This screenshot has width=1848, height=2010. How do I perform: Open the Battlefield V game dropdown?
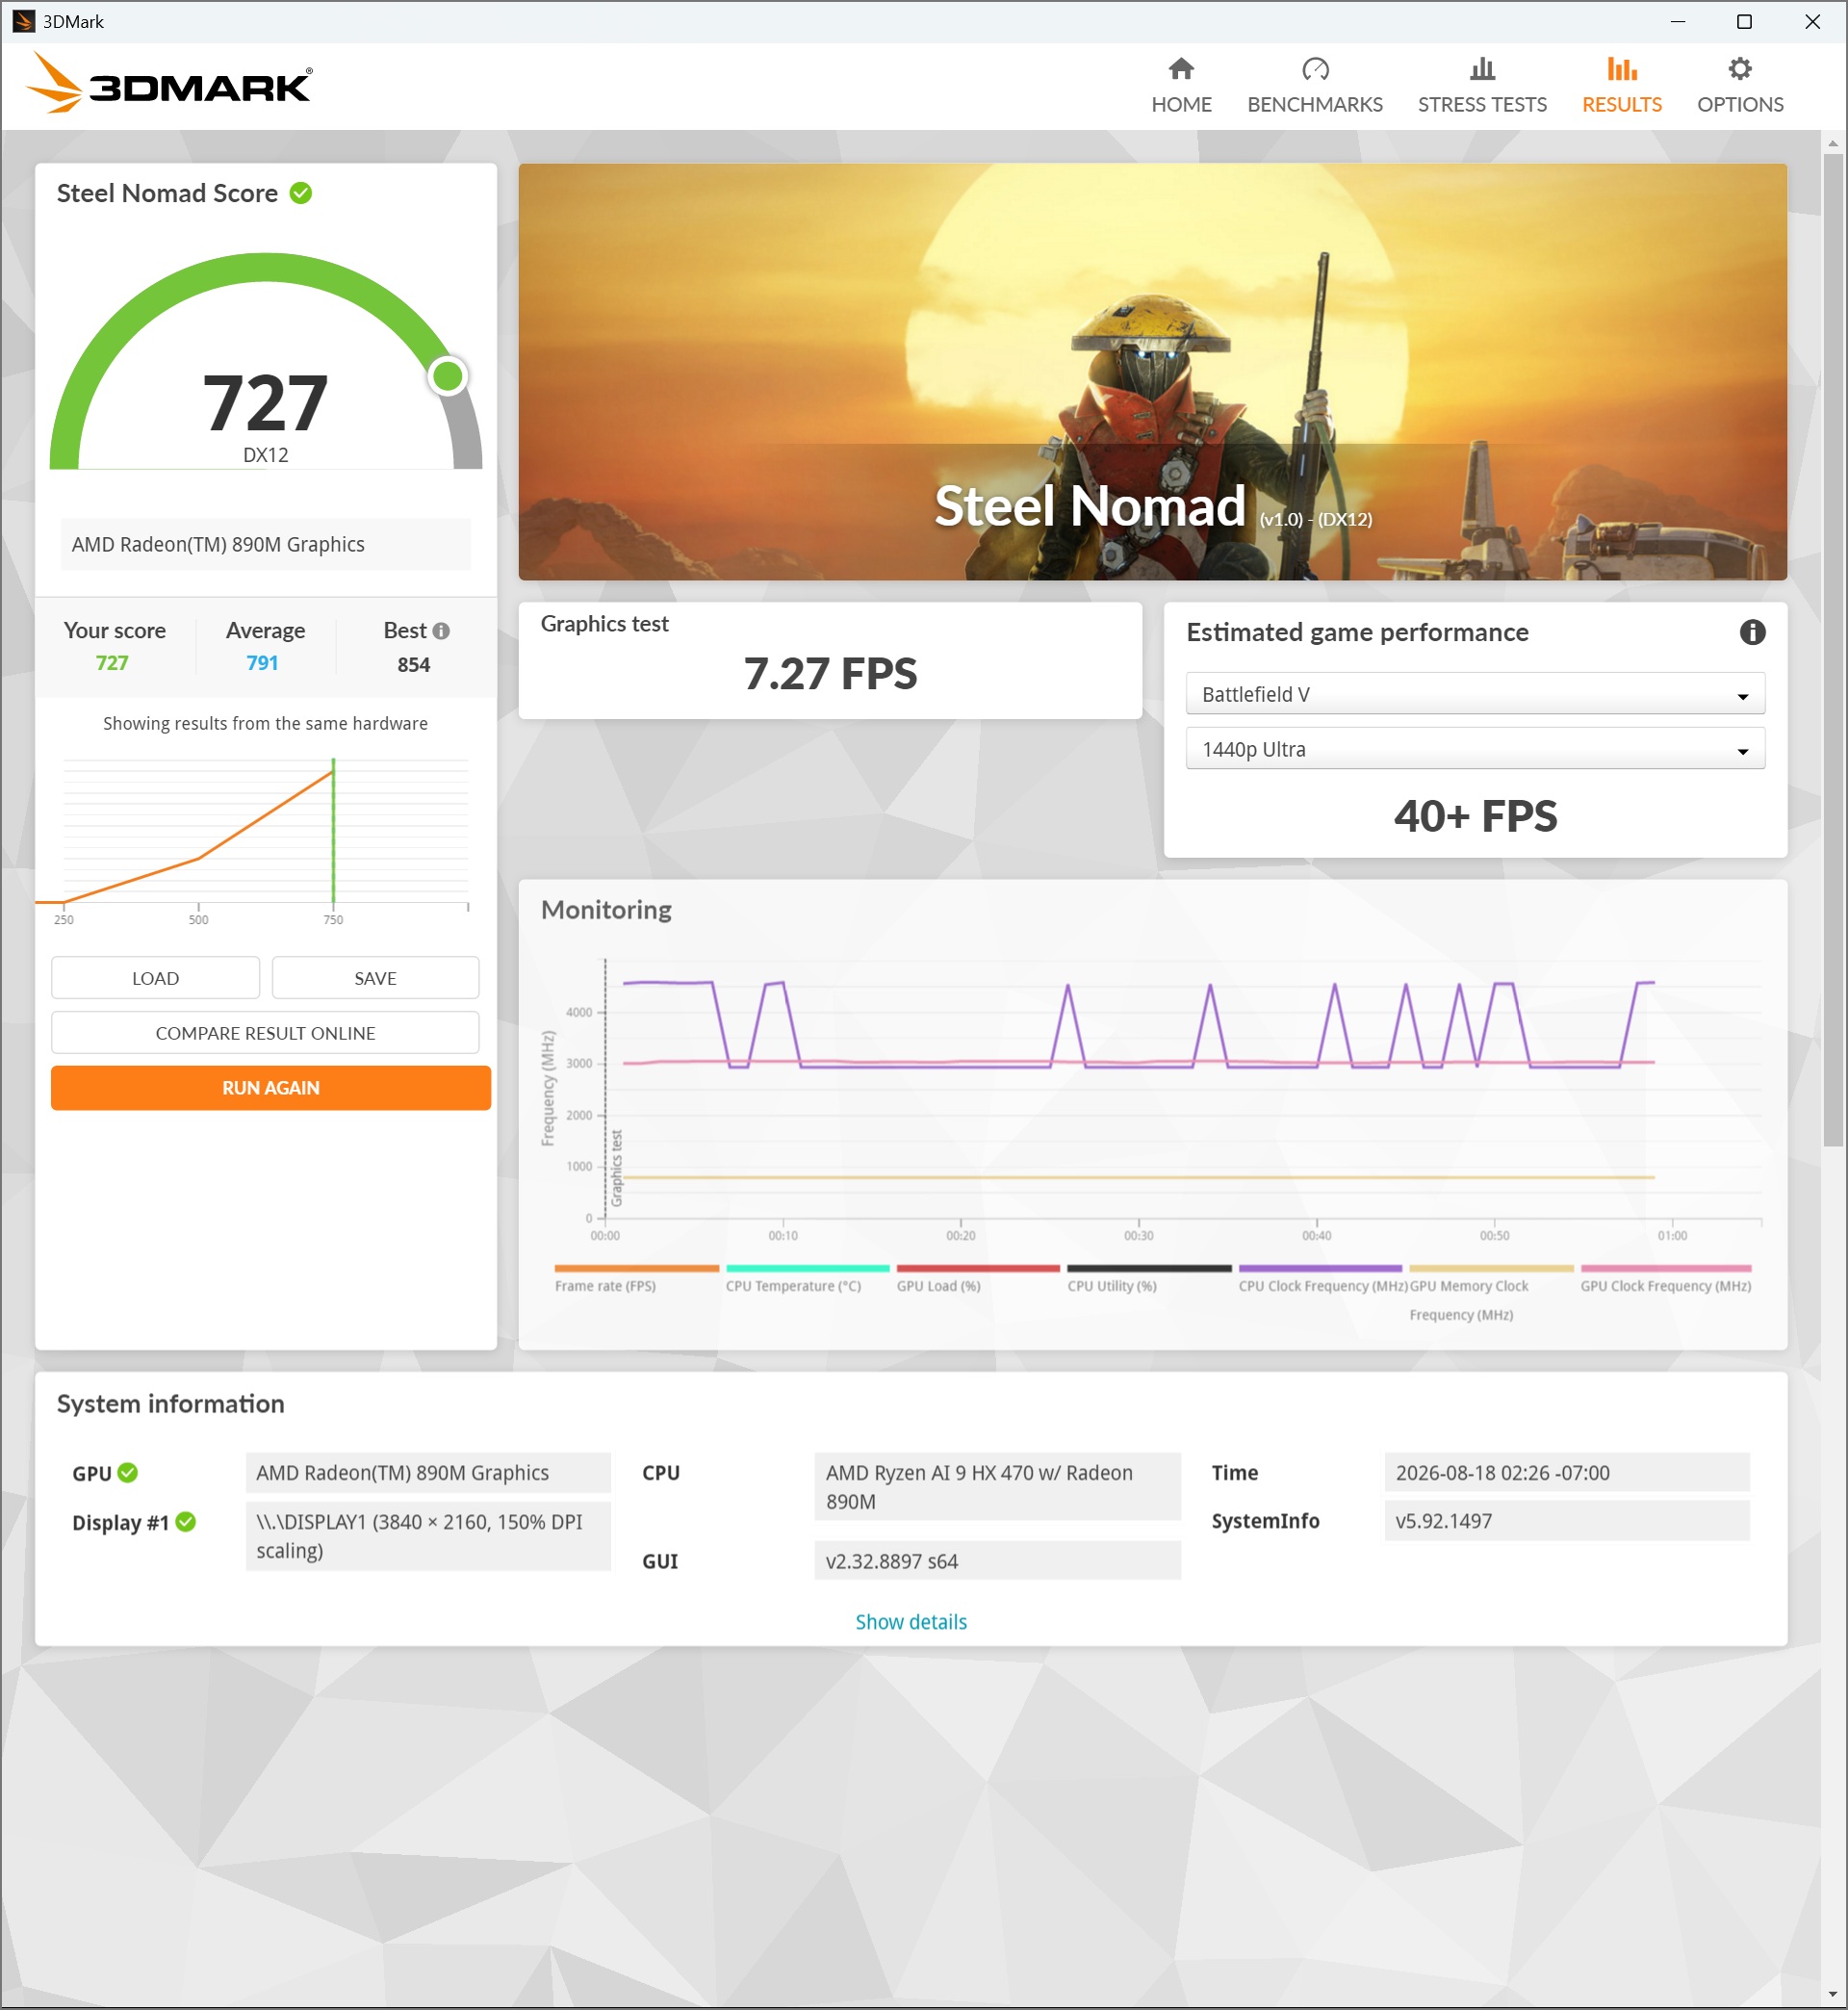[x=1475, y=694]
